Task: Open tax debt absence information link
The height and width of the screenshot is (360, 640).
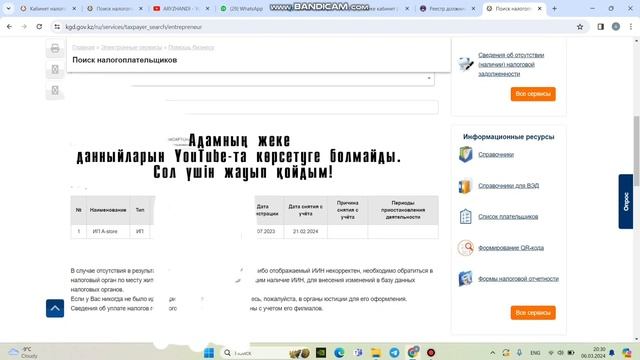Action: pyautogui.click(x=511, y=64)
